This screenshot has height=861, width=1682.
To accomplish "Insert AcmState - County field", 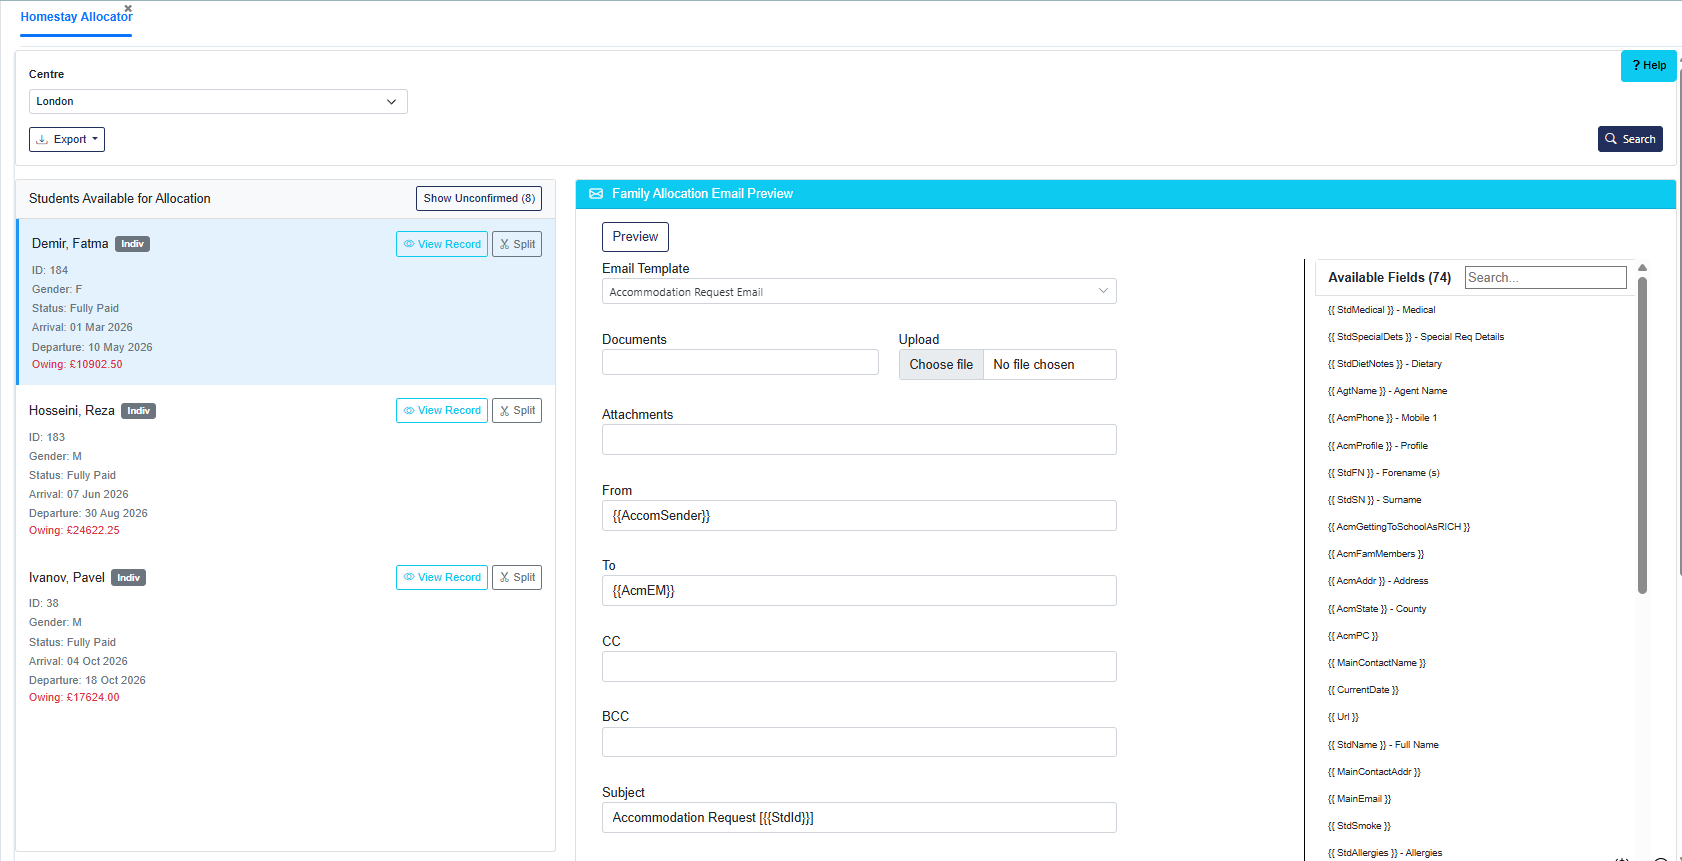I will point(1376,609).
